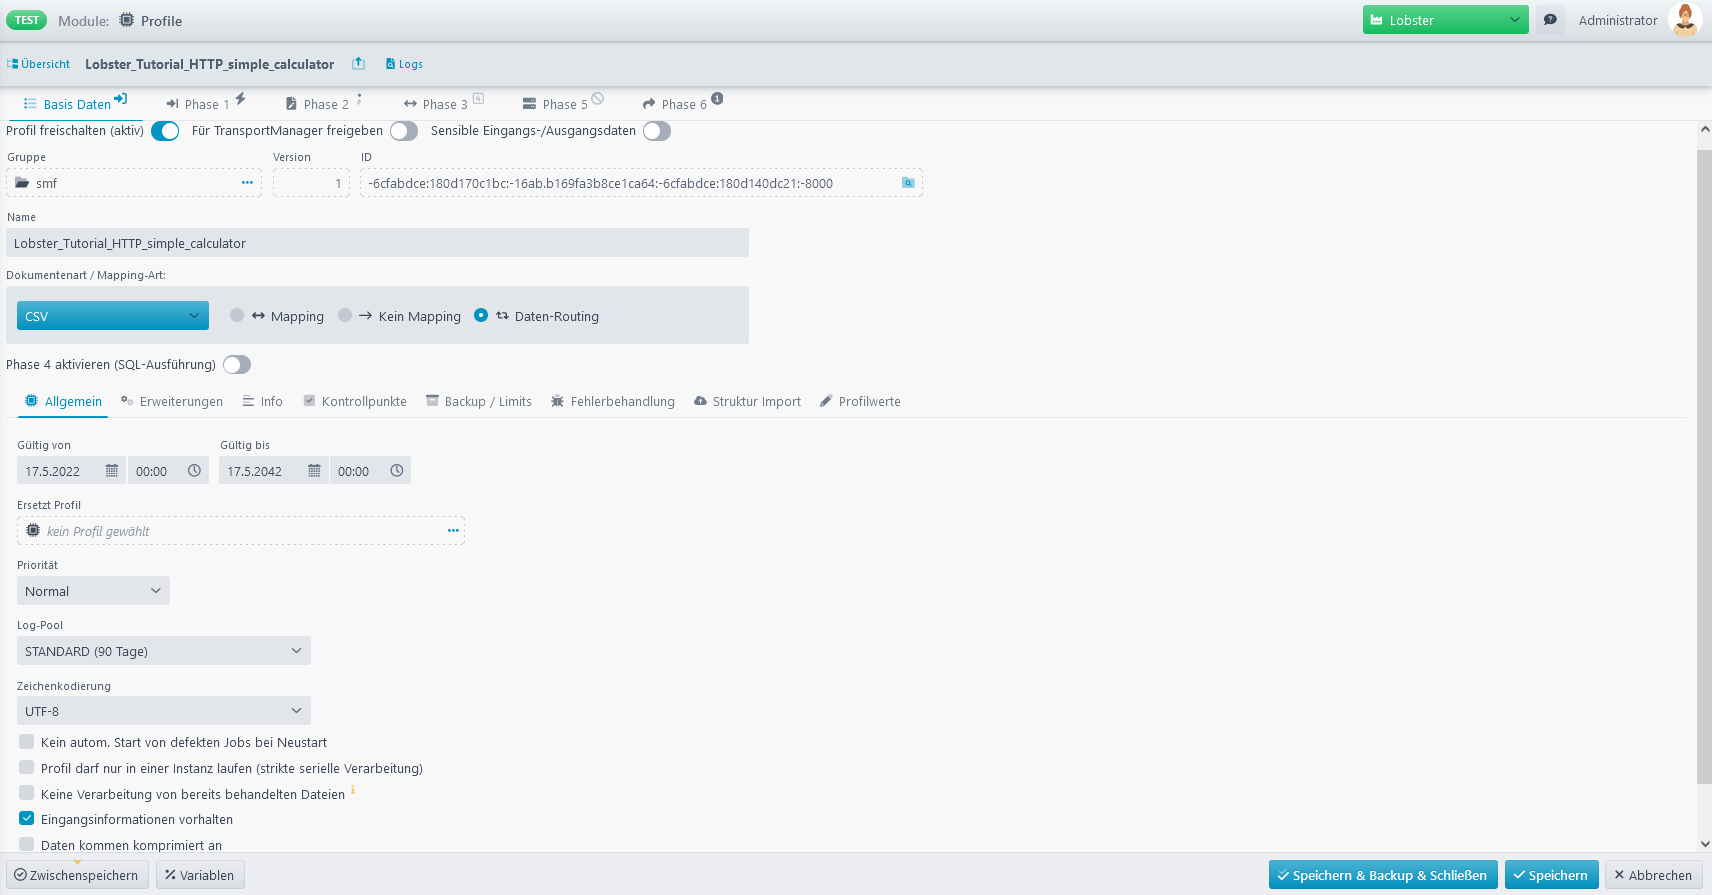Open group selector dots in Gruppe field

click(x=247, y=183)
